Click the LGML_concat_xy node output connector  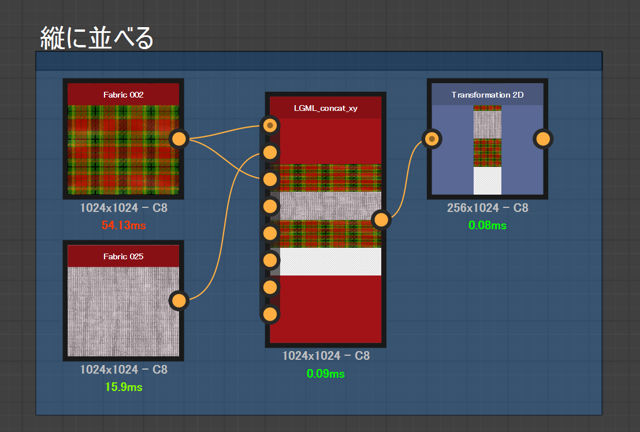(x=380, y=220)
